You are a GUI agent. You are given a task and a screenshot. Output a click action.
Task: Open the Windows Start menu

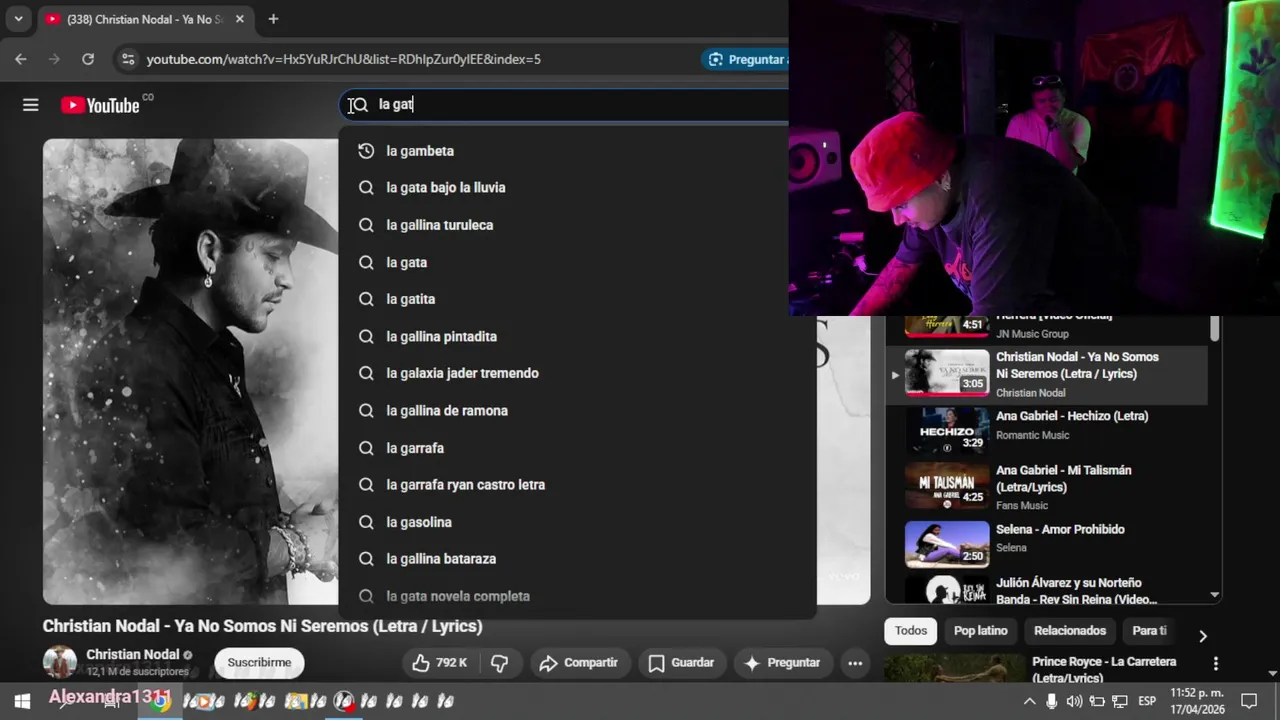pos(22,701)
